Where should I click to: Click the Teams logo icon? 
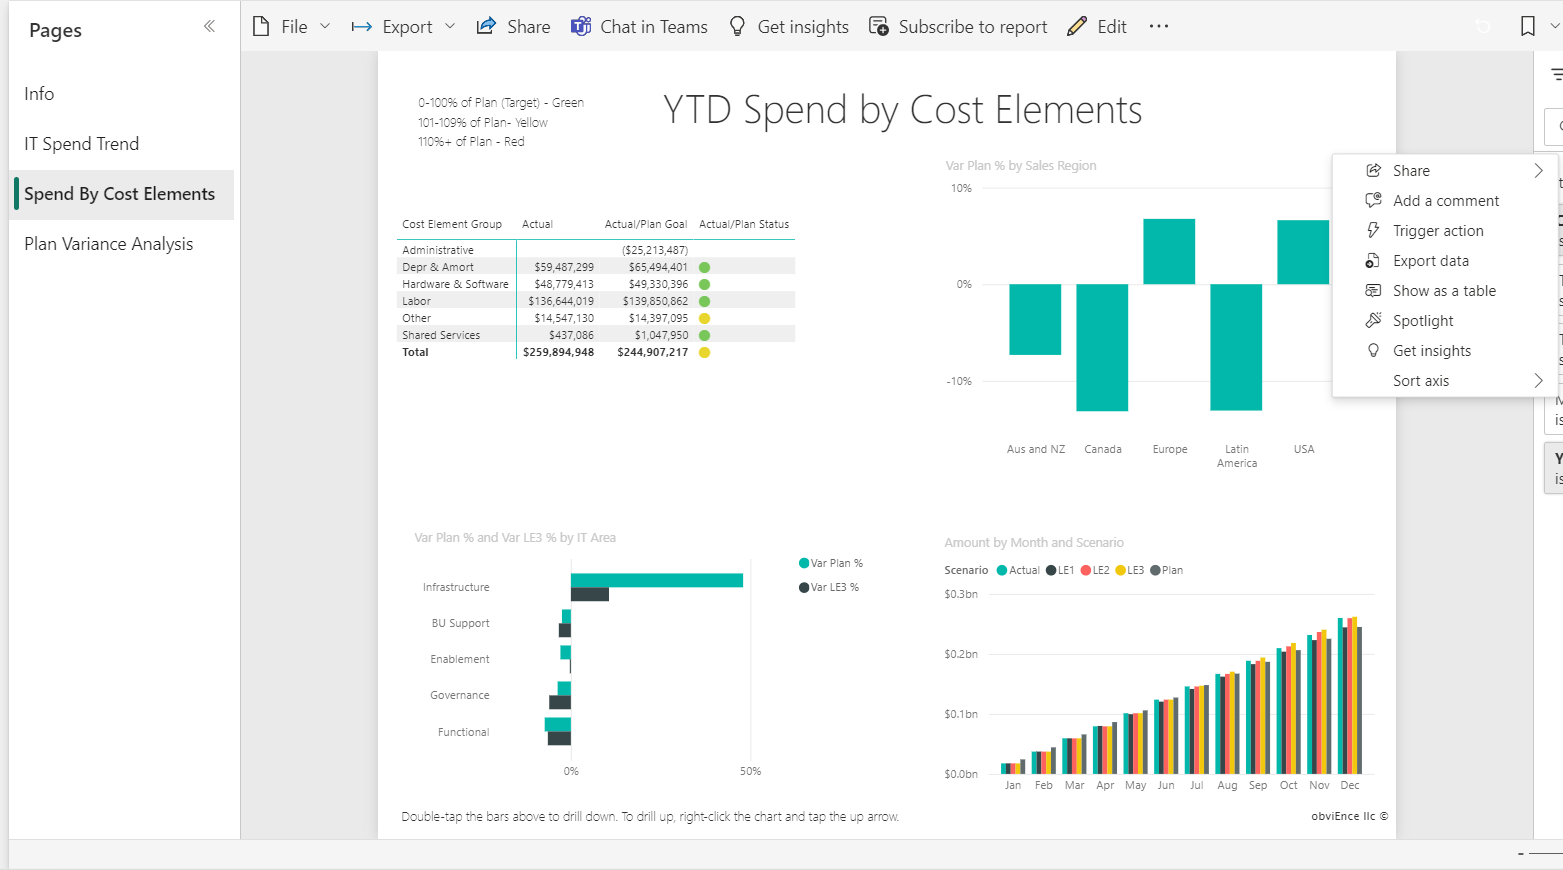581,26
